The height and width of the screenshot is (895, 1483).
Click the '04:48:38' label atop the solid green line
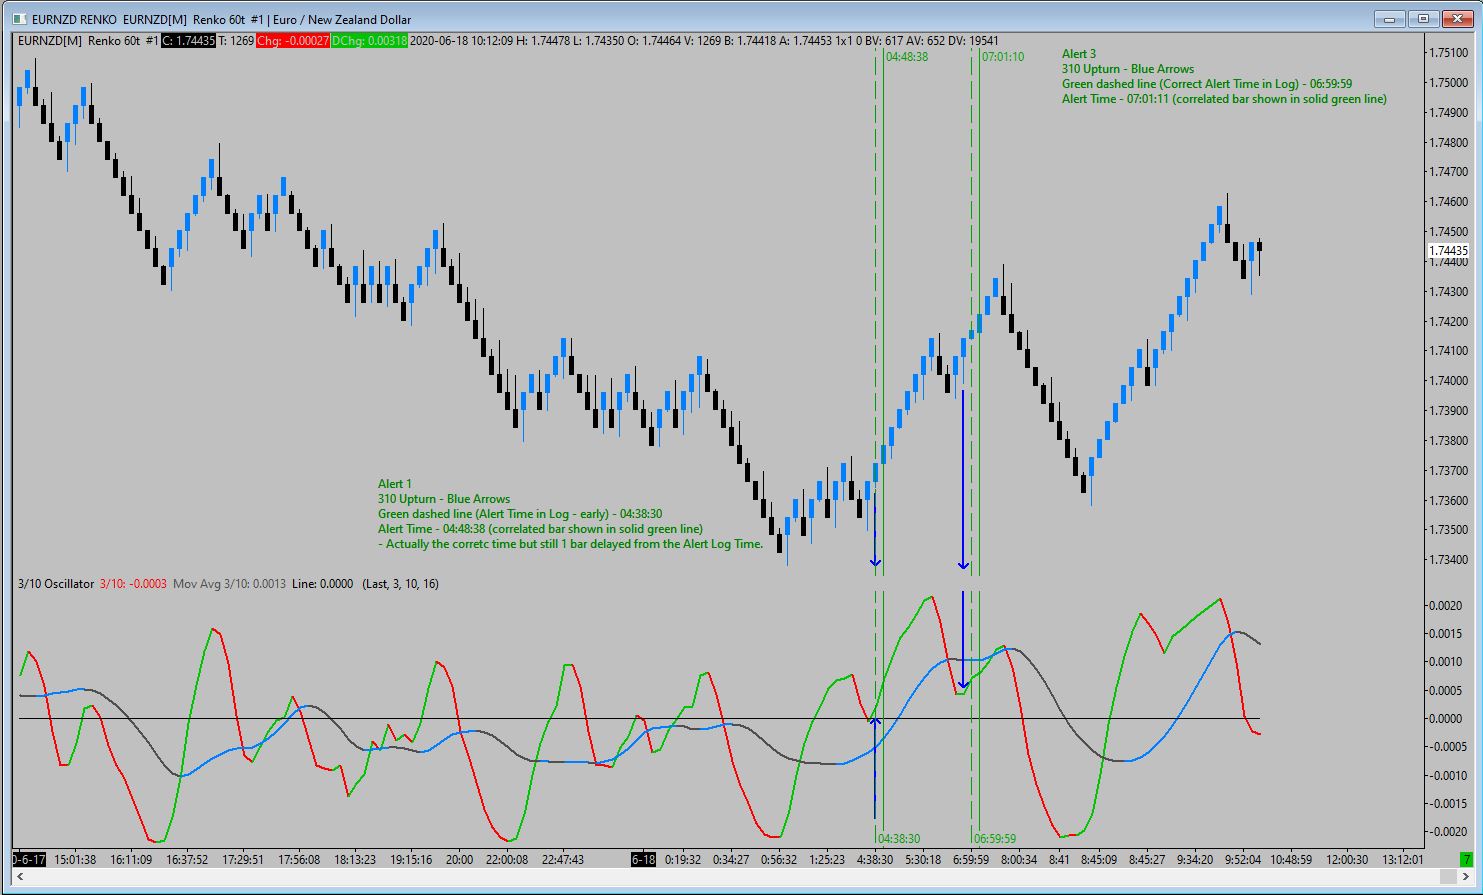coord(907,57)
